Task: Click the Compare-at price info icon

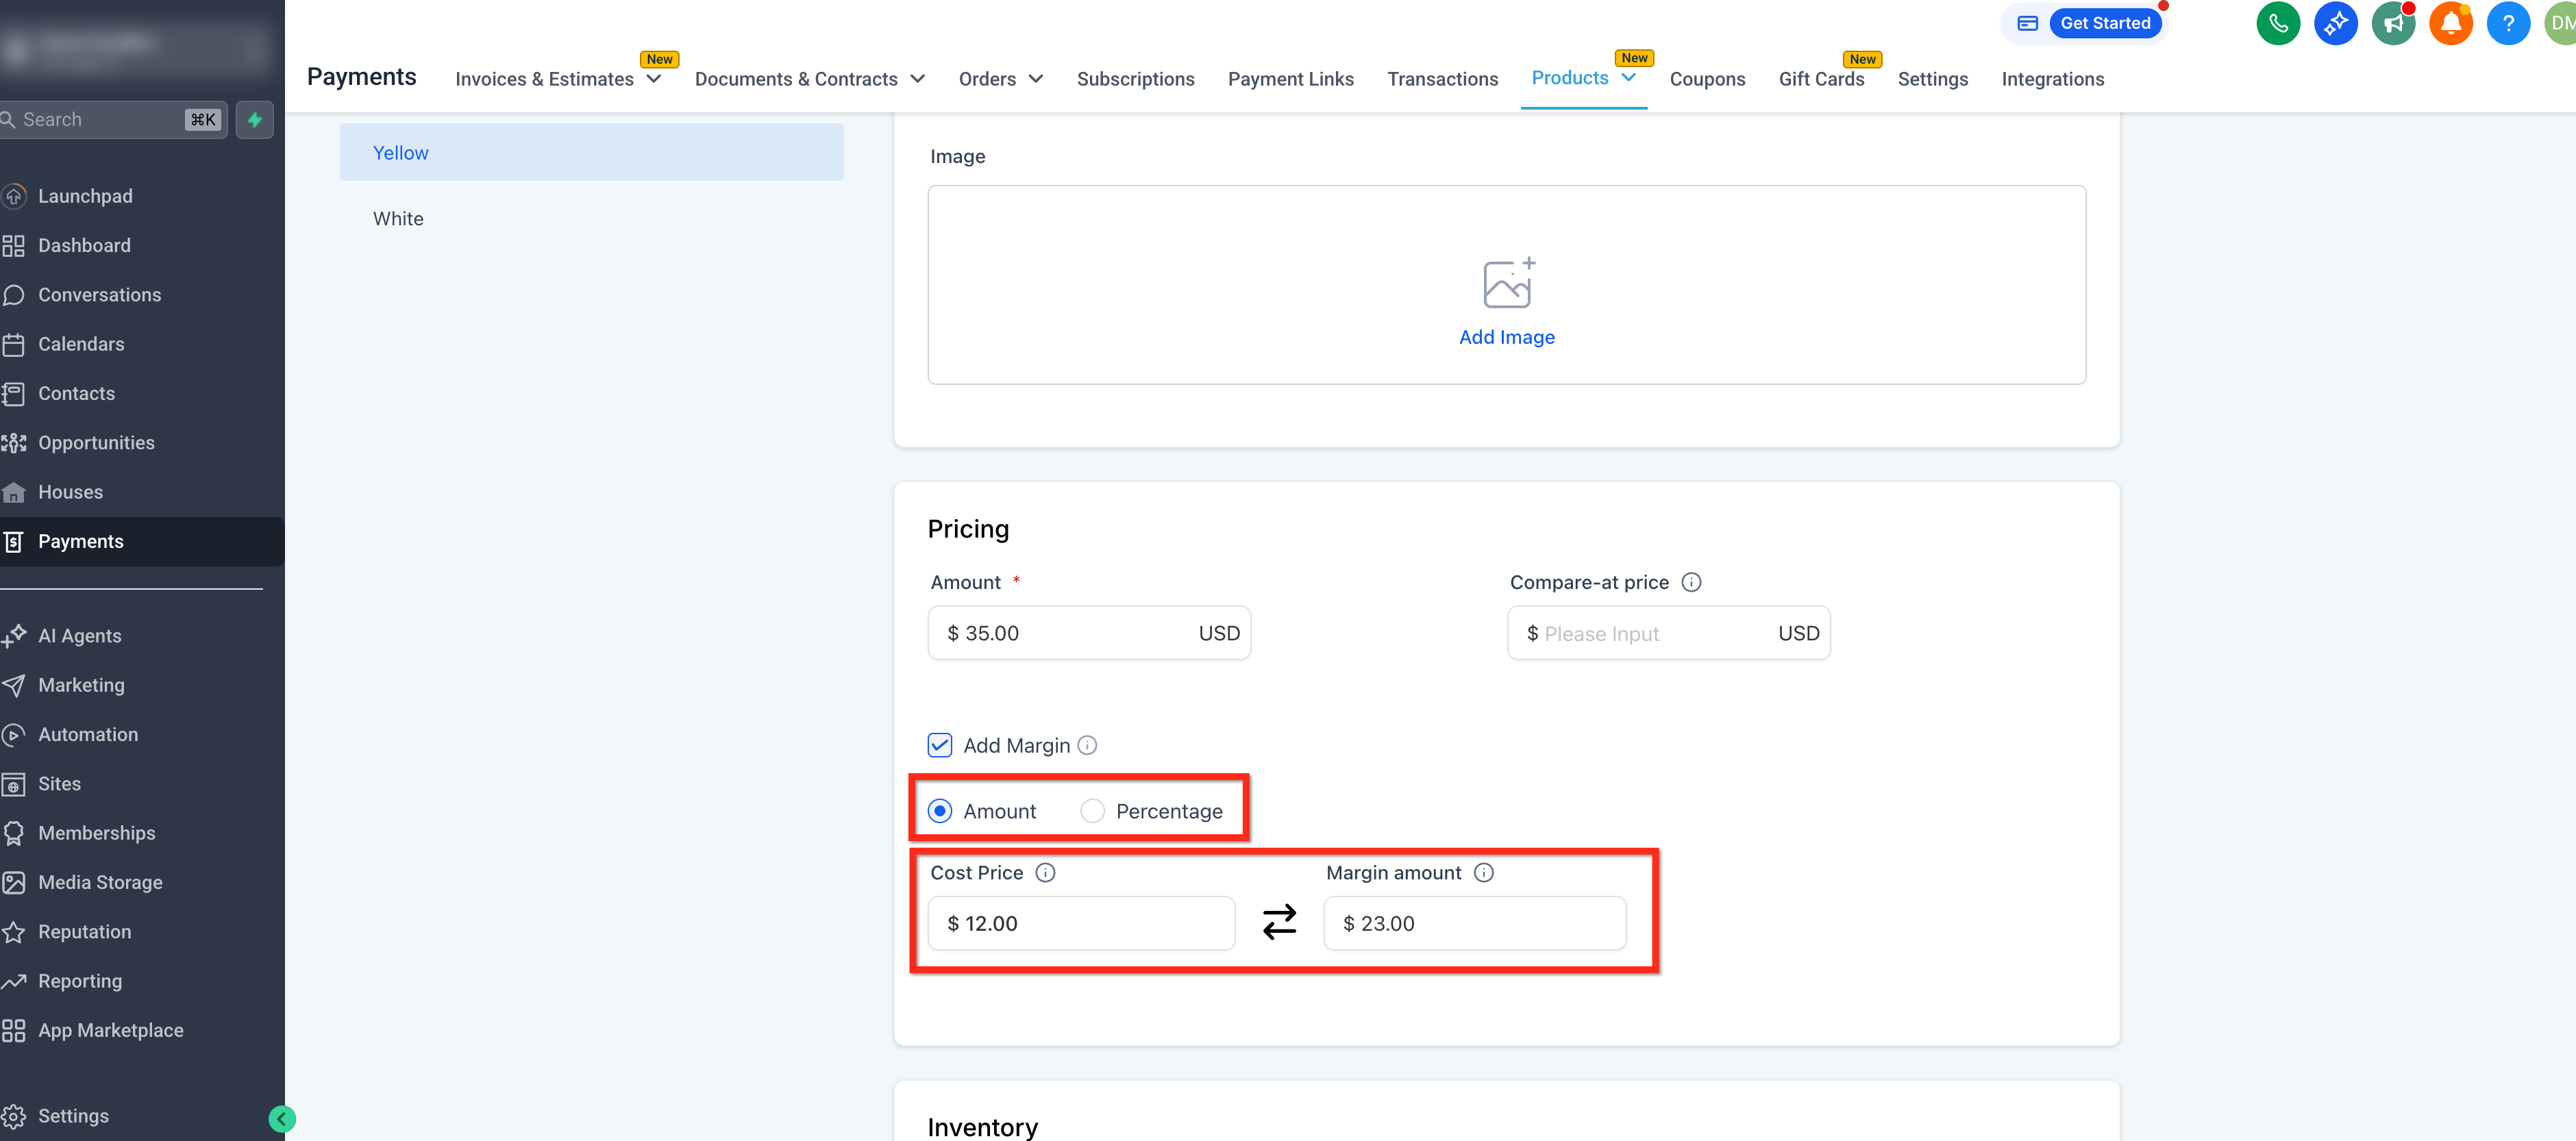Action: tap(1691, 582)
